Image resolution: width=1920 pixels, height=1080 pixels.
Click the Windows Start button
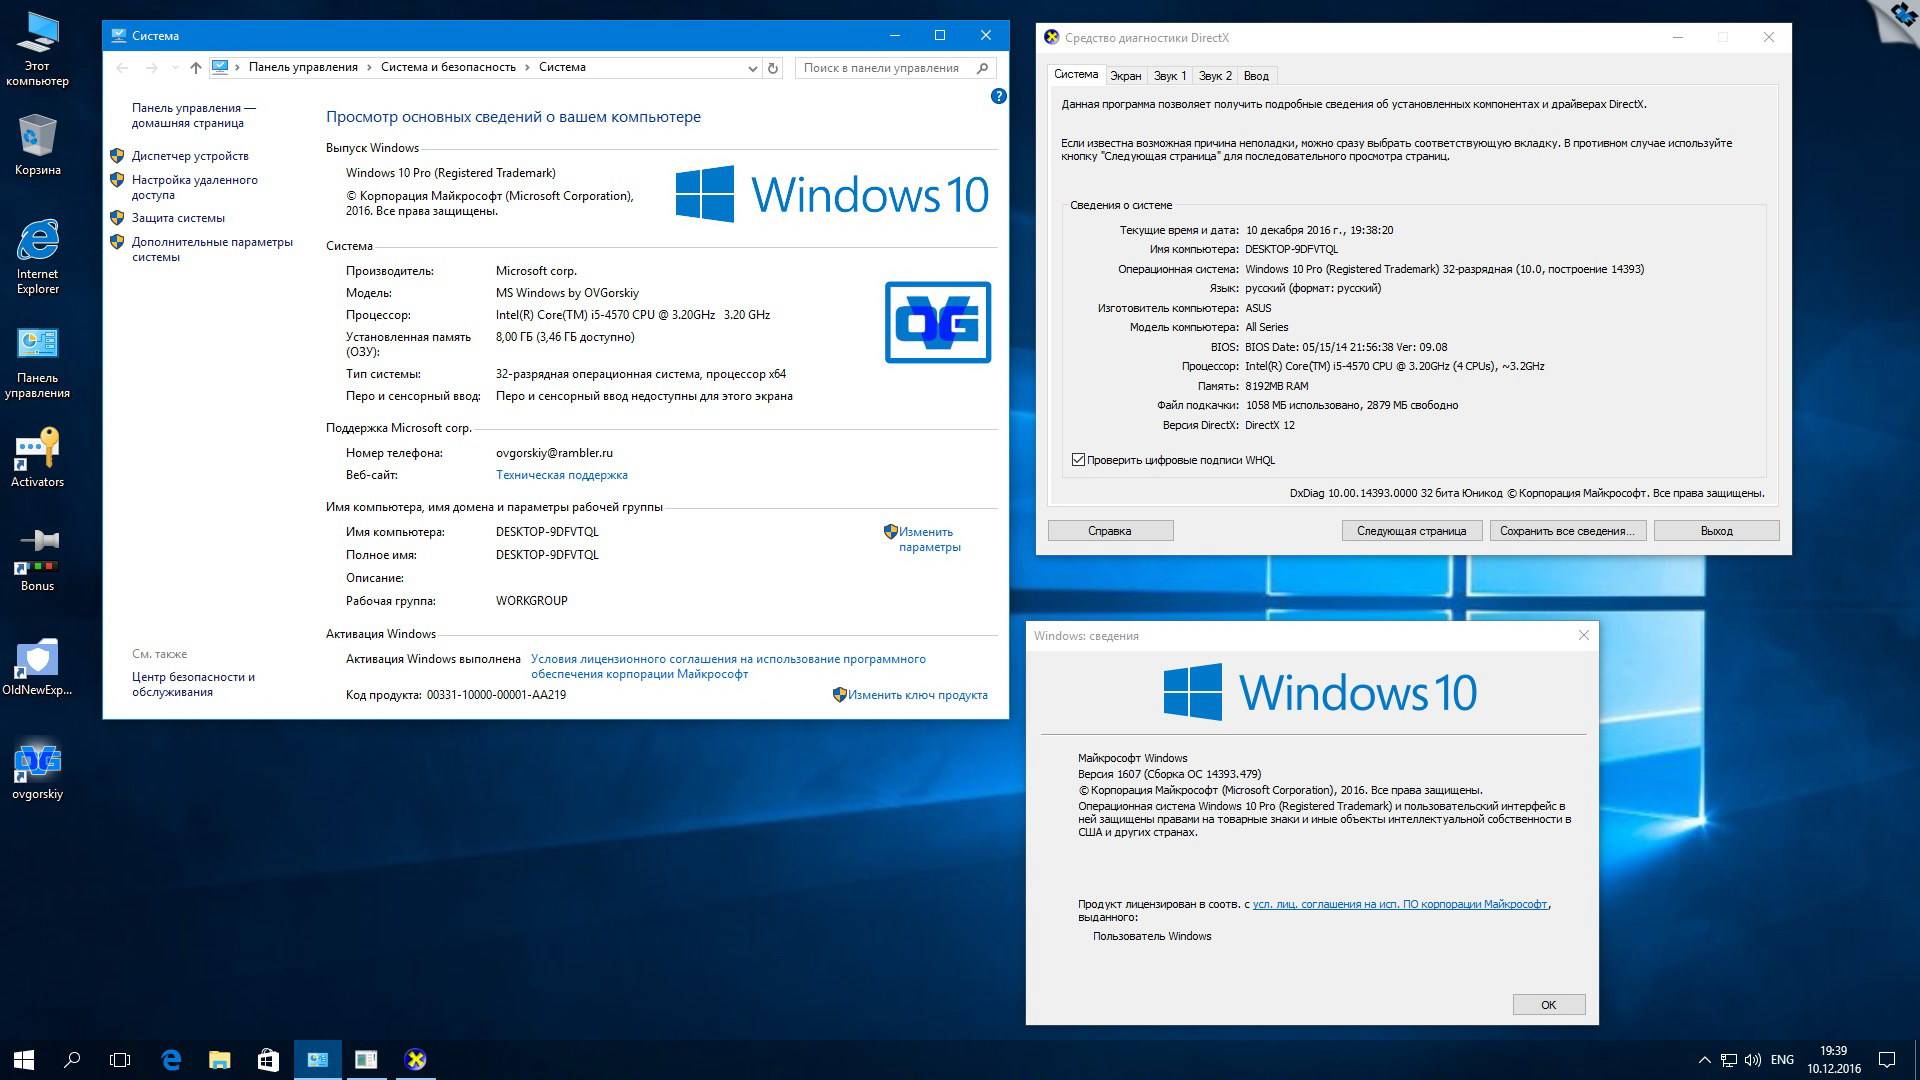(x=24, y=1060)
